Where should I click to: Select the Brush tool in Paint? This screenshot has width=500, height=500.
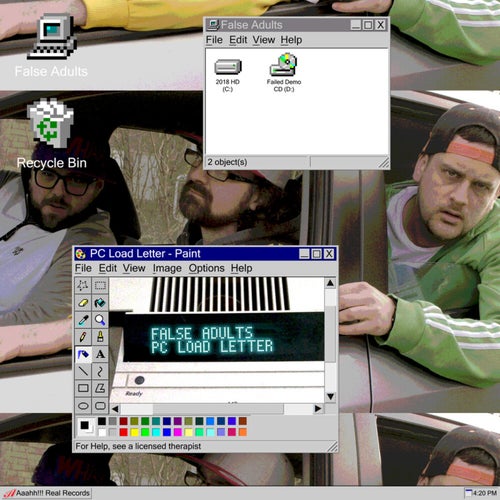100,337
